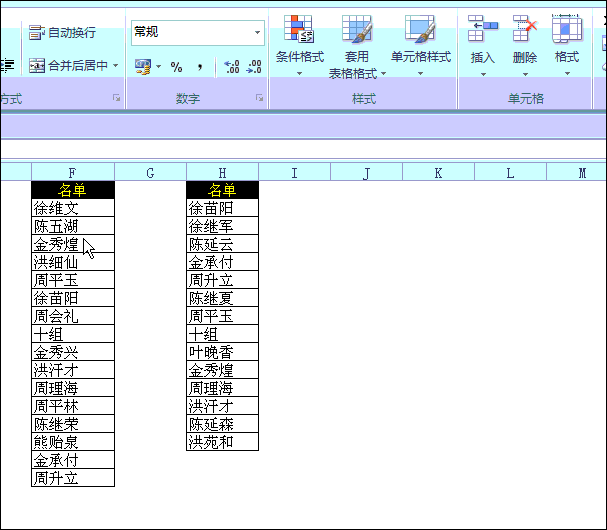Select cell containing 陈五湖
Image resolution: width=607 pixels, height=530 pixels.
pos(73,226)
